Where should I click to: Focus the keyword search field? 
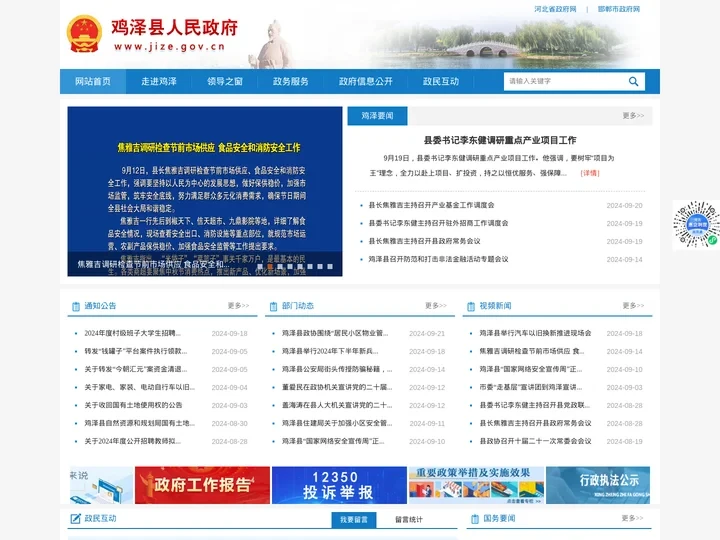click(566, 81)
